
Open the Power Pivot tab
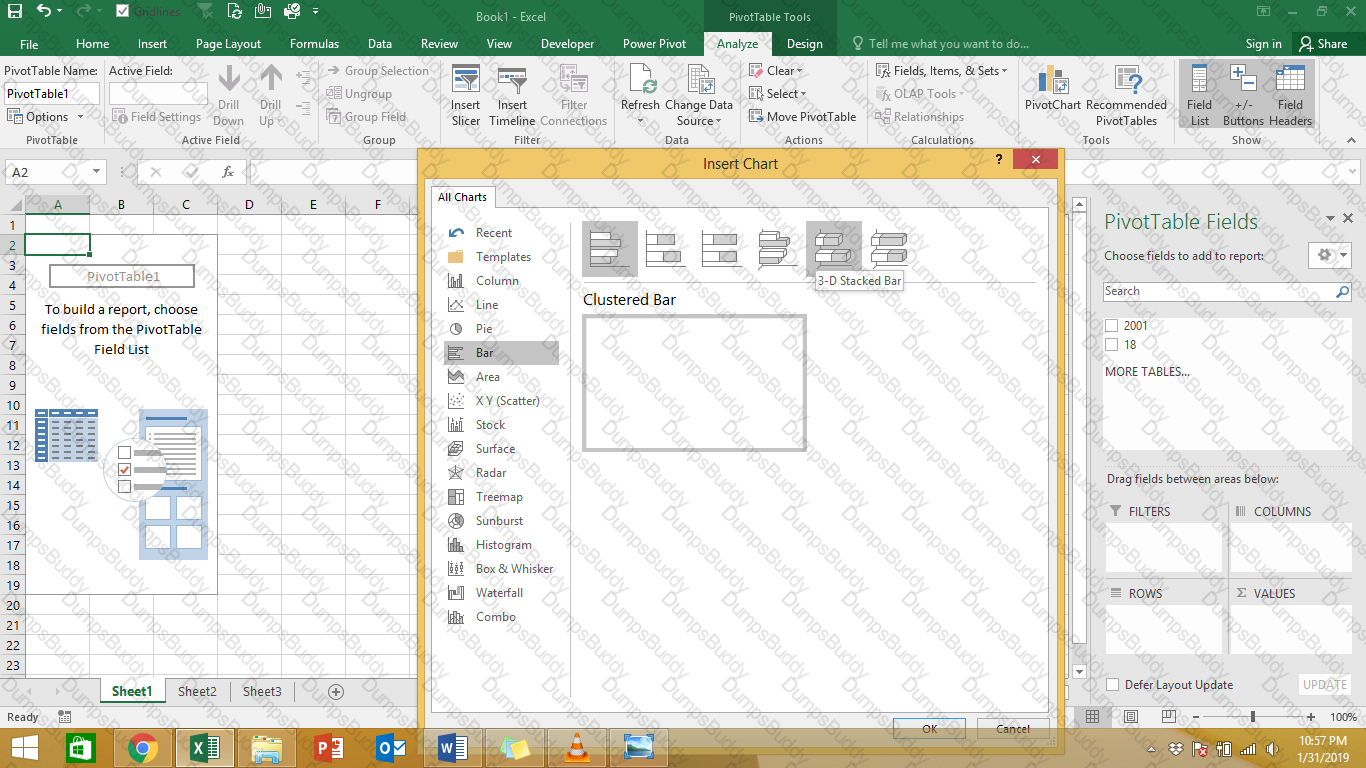click(x=654, y=44)
